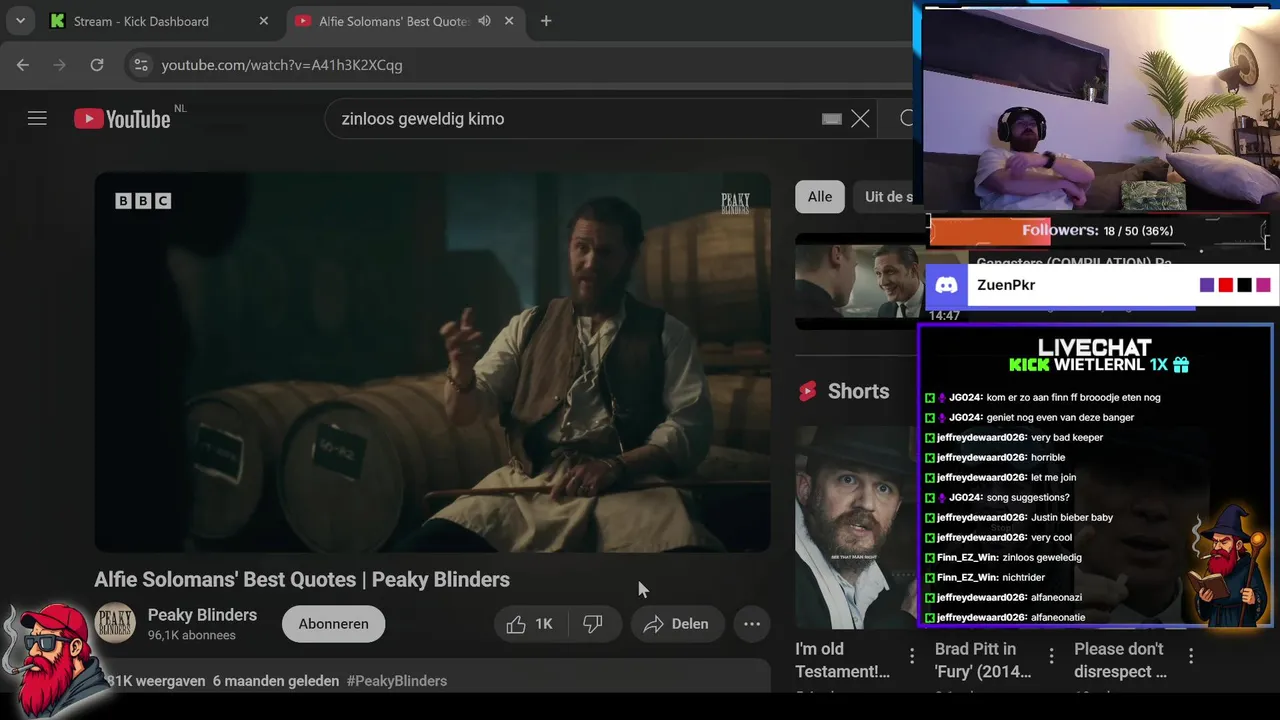Like the video with thumbs up

[x=530, y=624]
